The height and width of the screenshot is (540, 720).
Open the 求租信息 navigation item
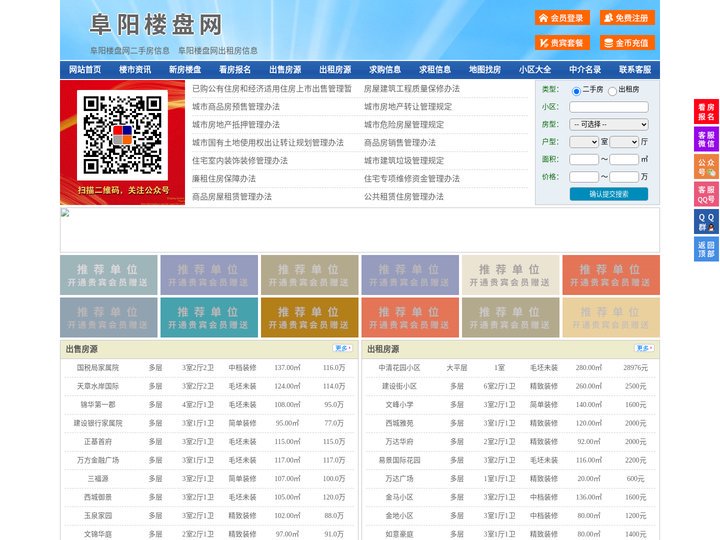(x=435, y=70)
